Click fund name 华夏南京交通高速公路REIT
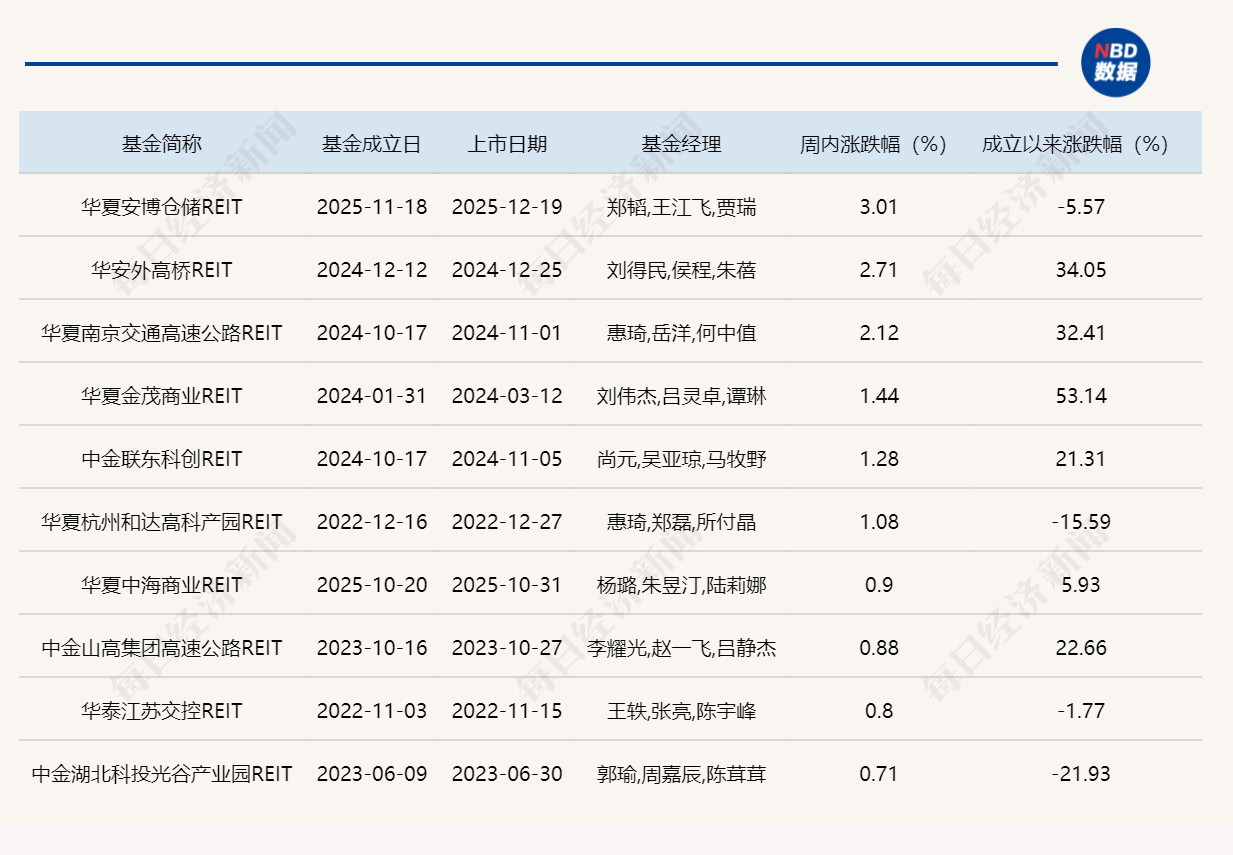Viewport: 1233px width, 855px height. (x=162, y=333)
